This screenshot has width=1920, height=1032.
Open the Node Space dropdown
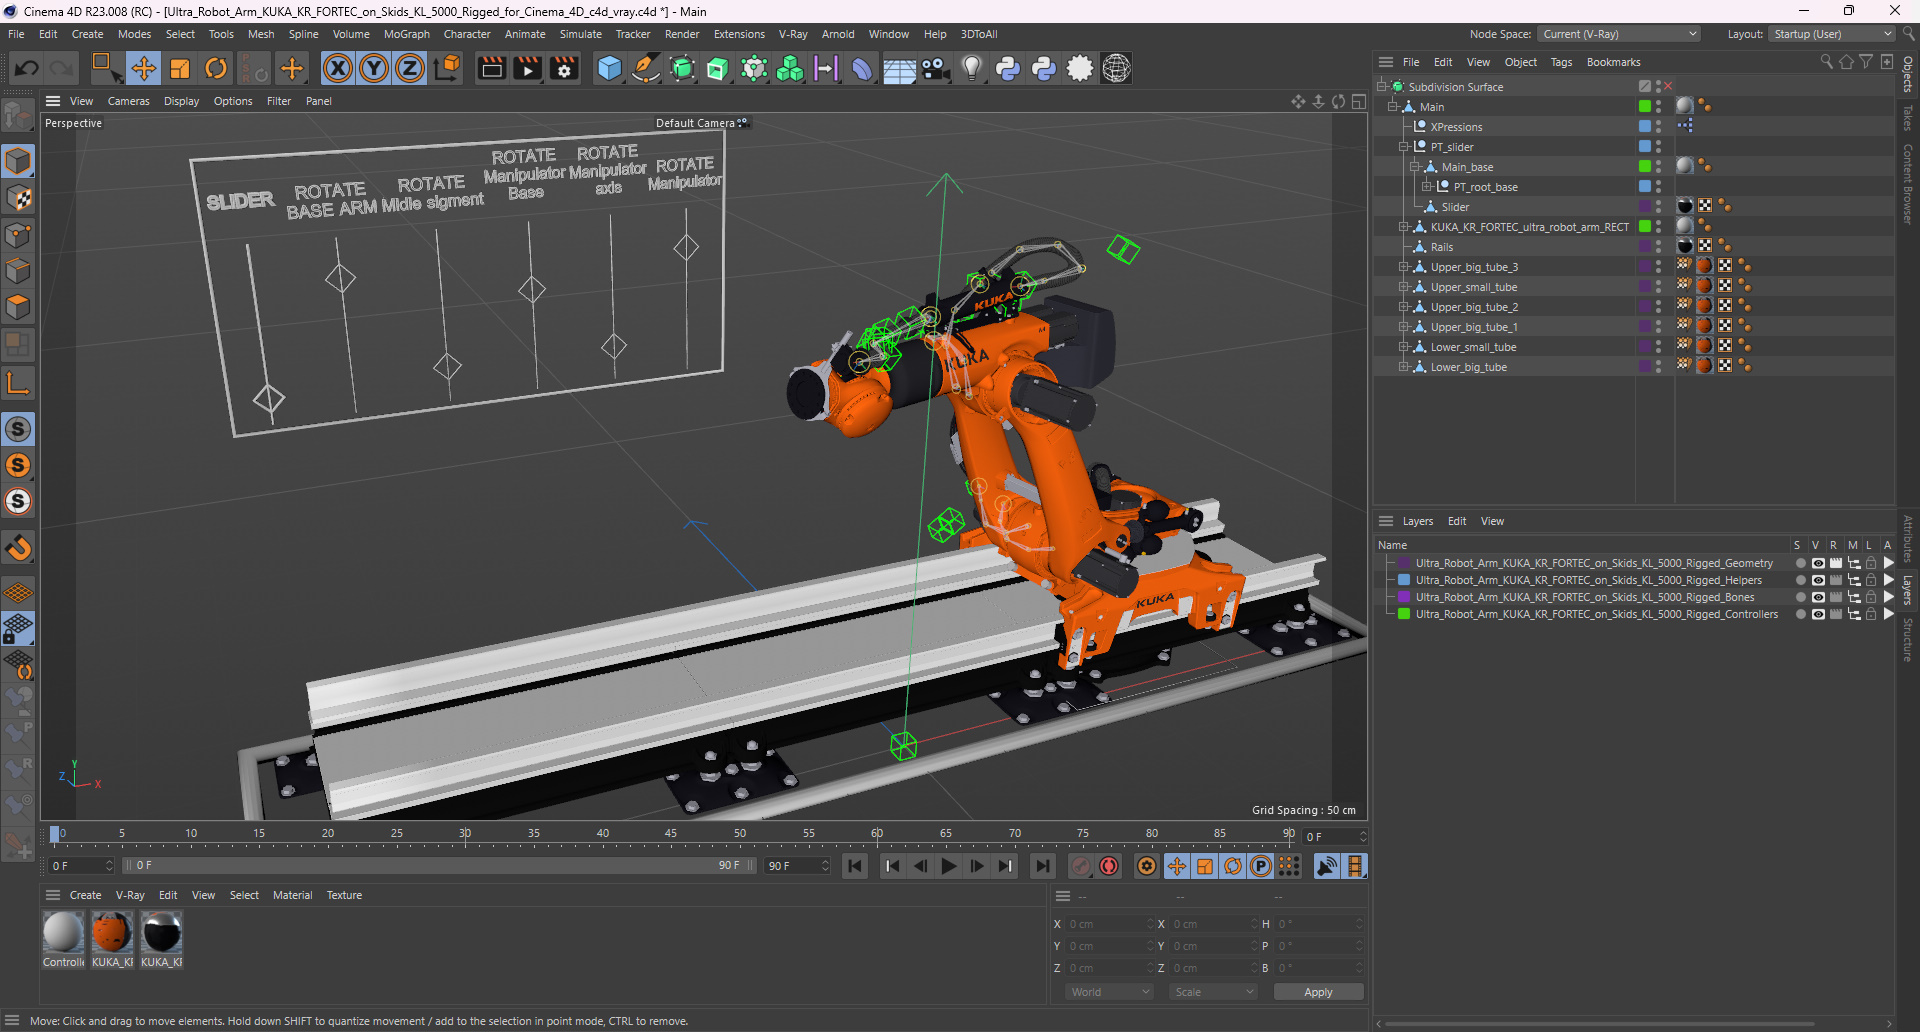(x=1618, y=34)
